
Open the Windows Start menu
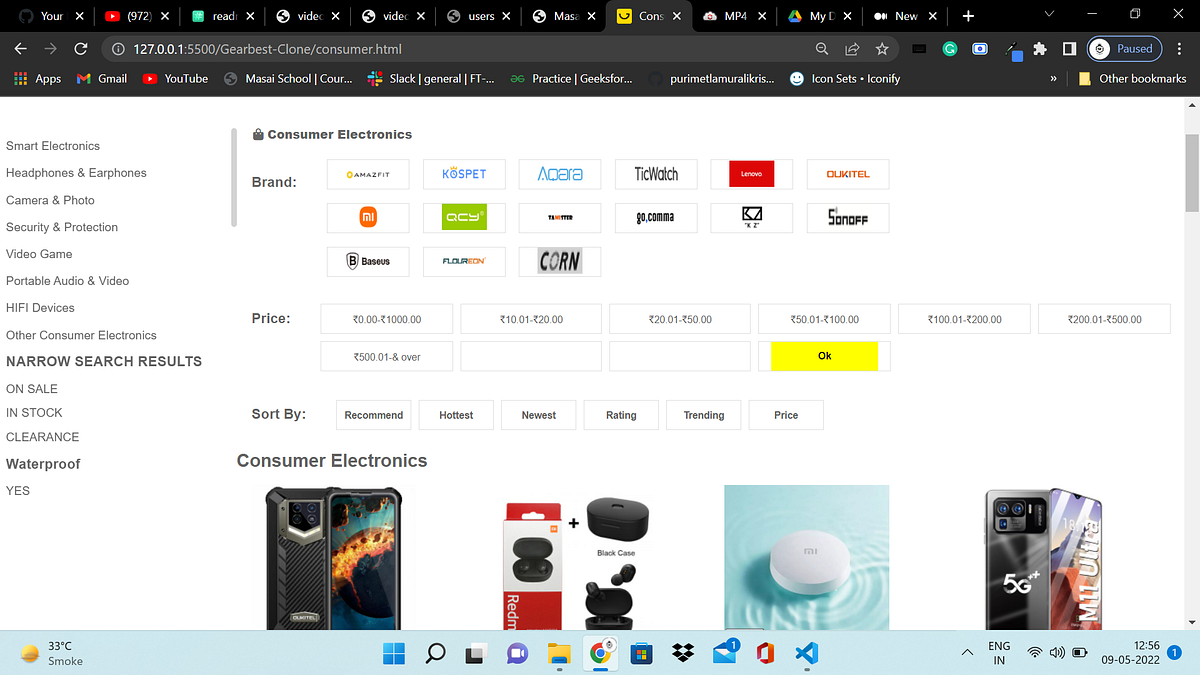394,653
